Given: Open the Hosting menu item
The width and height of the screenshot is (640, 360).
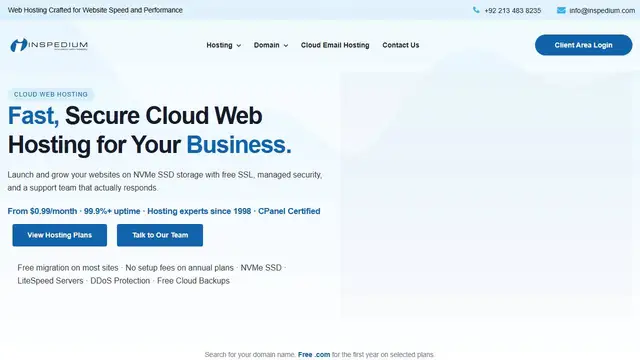Looking at the screenshot, I should click(219, 45).
